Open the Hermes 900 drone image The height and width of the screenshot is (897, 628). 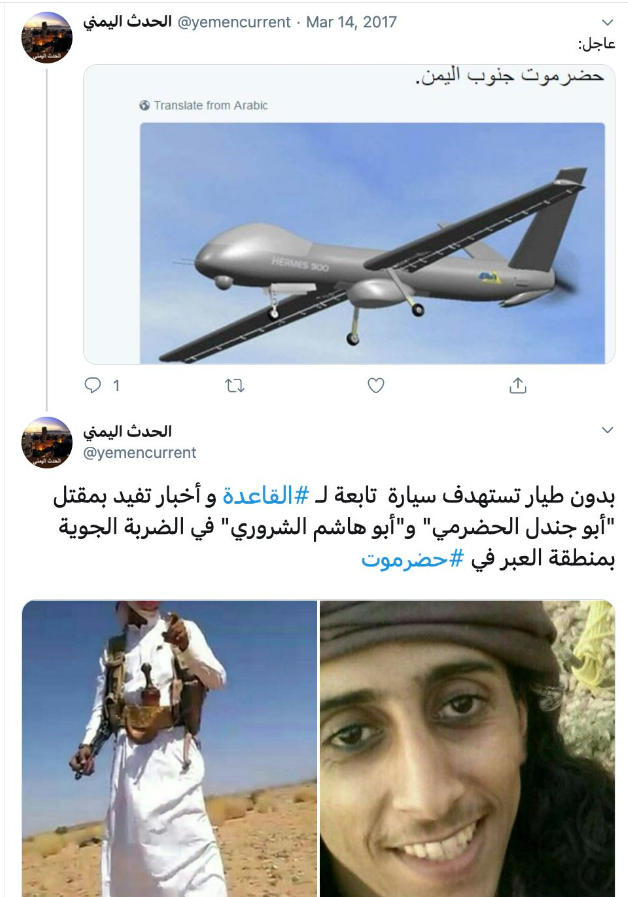tap(372, 243)
